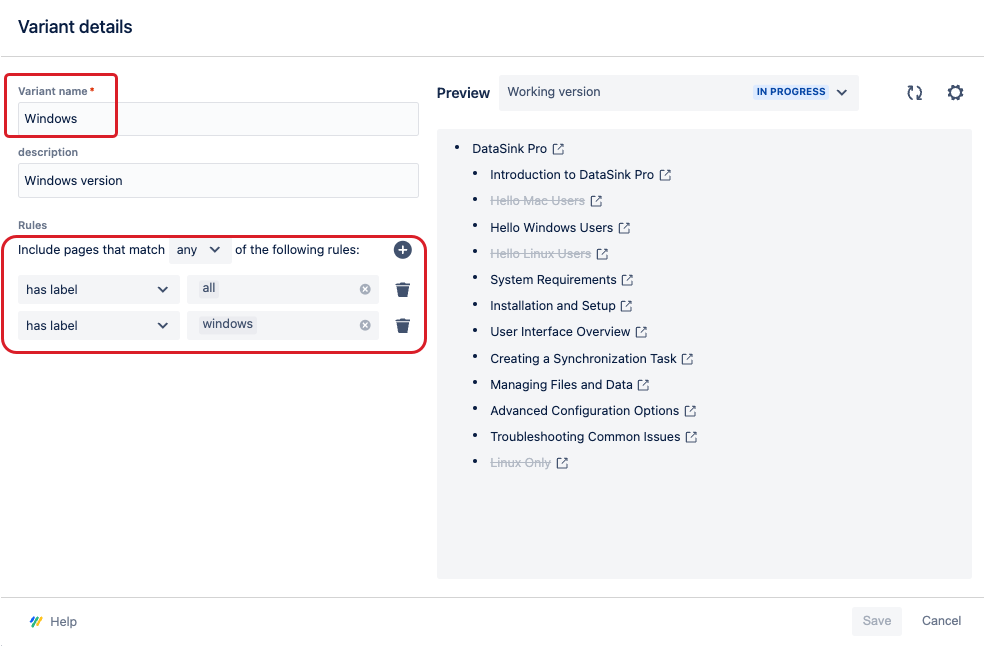Open Introduction to DataSink Pro page
The height and width of the screenshot is (646, 984).
pos(572,175)
